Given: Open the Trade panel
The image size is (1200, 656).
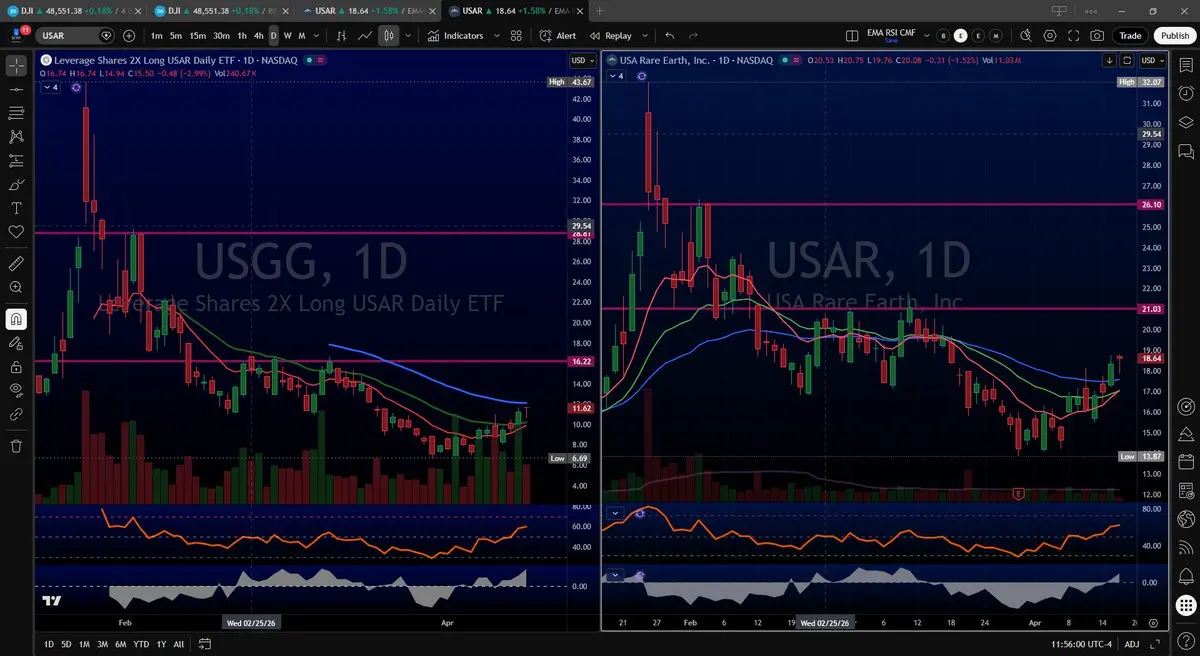Looking at the screenshot, I should coord(1130,36).
